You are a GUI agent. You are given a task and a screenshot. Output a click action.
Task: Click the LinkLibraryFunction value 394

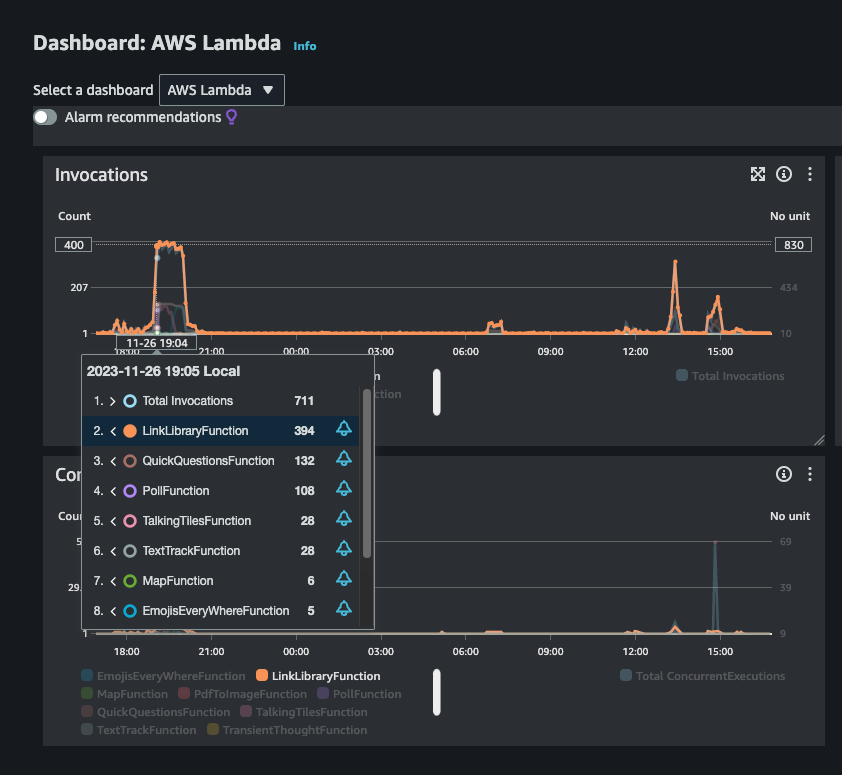pyautogui.click(x=304, y=431)
